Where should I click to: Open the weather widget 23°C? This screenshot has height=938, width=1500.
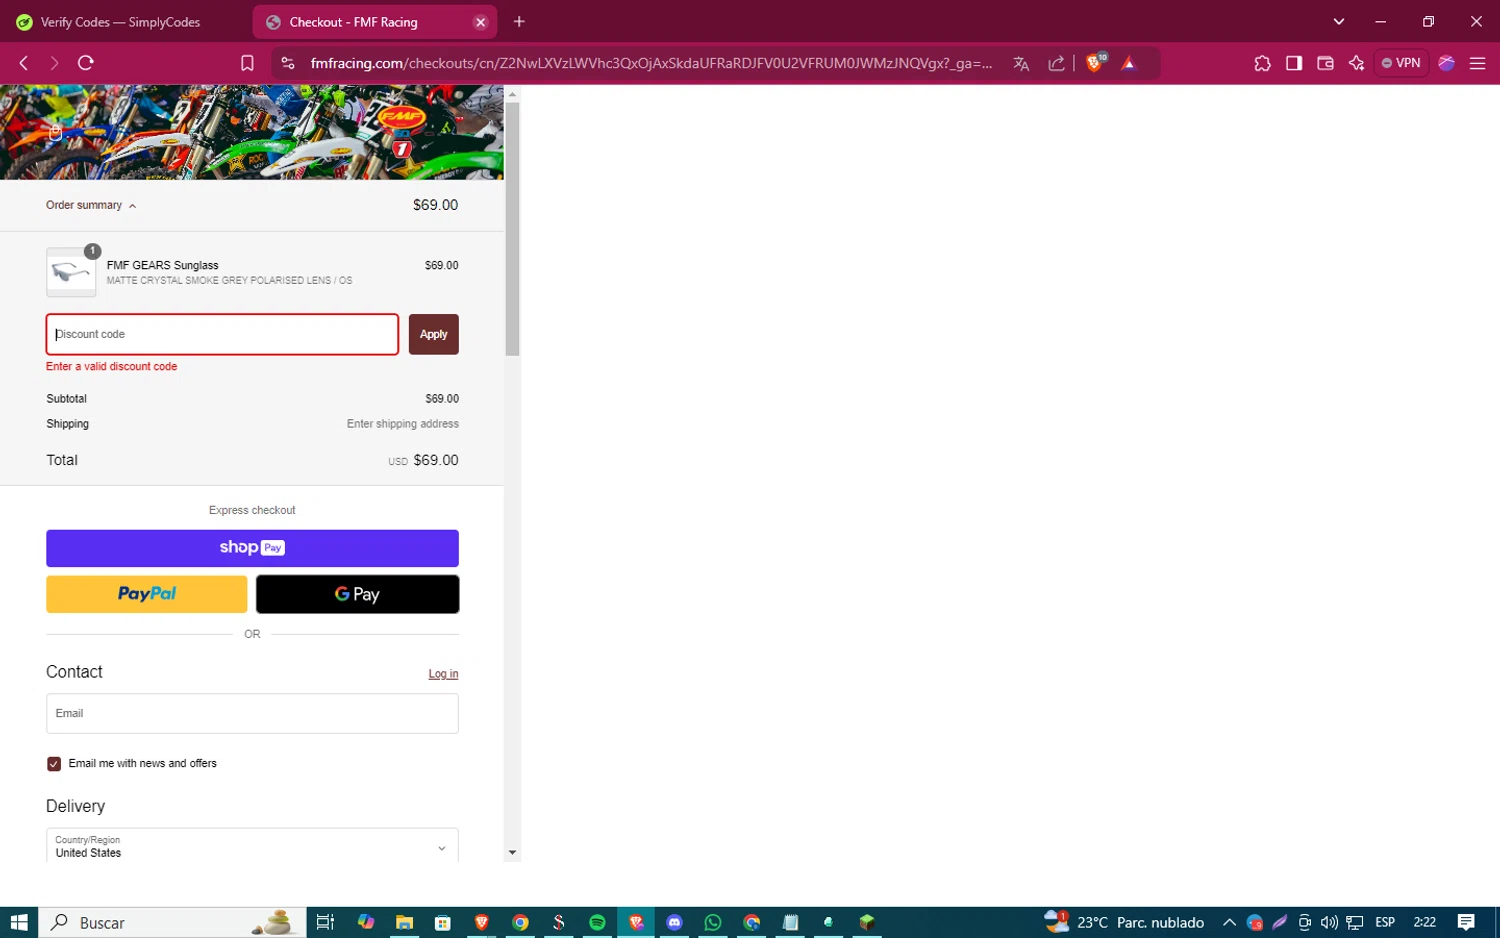[x=1124, y=922]
